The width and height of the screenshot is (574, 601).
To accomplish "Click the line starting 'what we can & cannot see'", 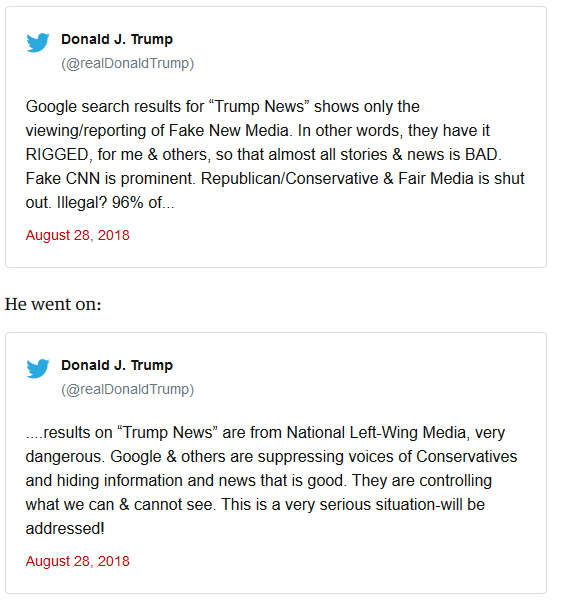I will (x=255, y=505).
